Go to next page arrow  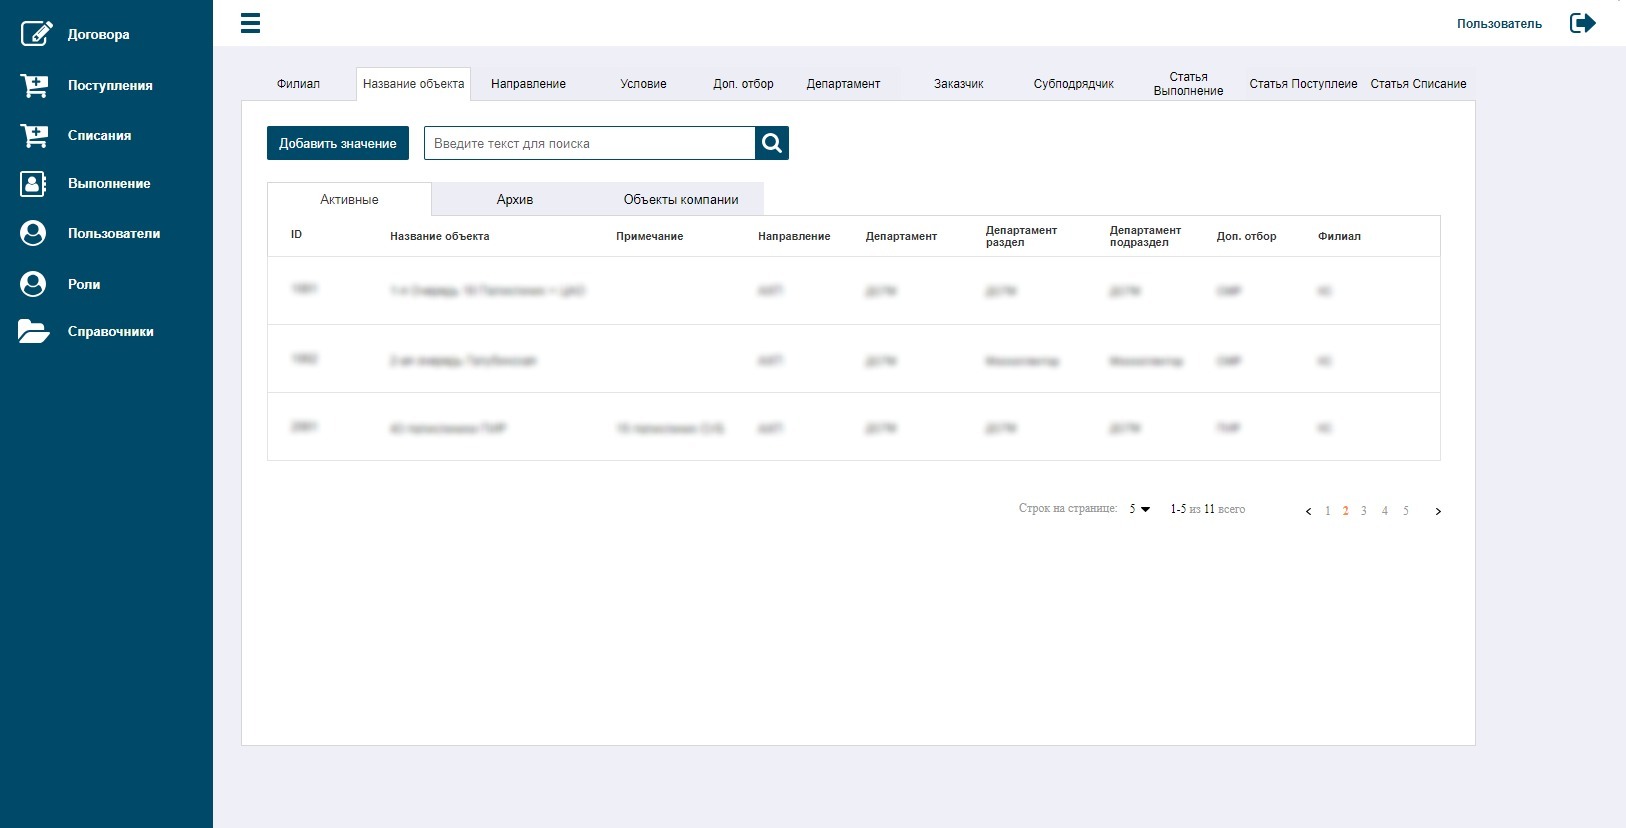click(1438, 511)
